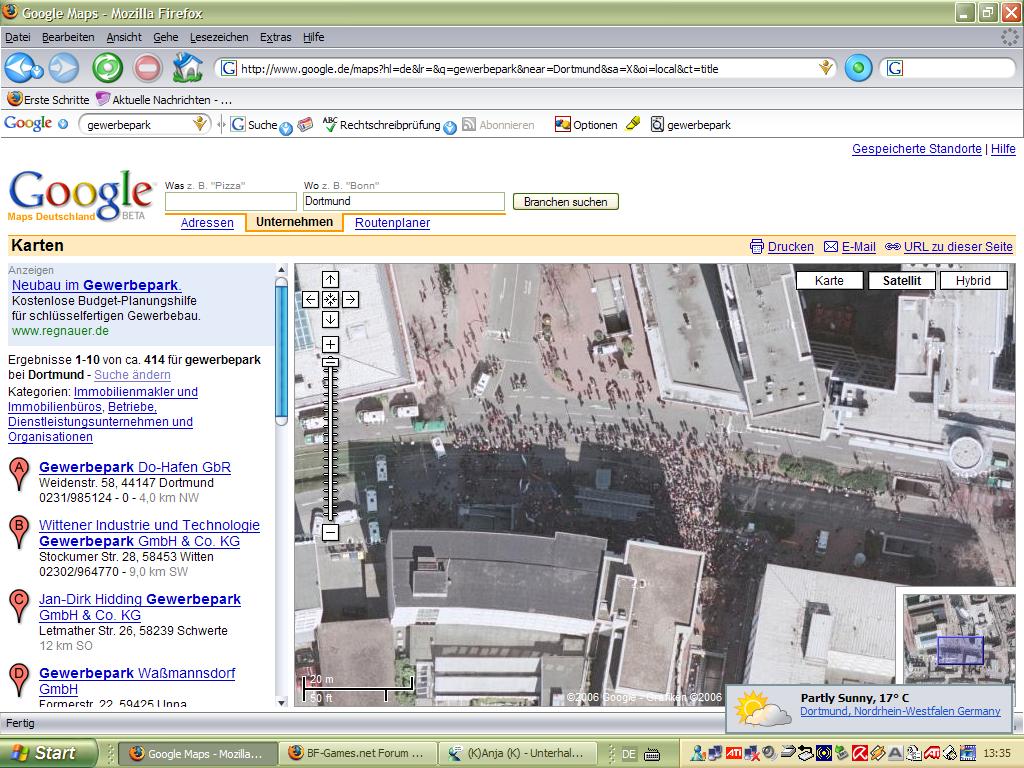Open Gespeicherte Standorte link
The height and width of the screenshot is (768, 1024).
coord(916,149)
